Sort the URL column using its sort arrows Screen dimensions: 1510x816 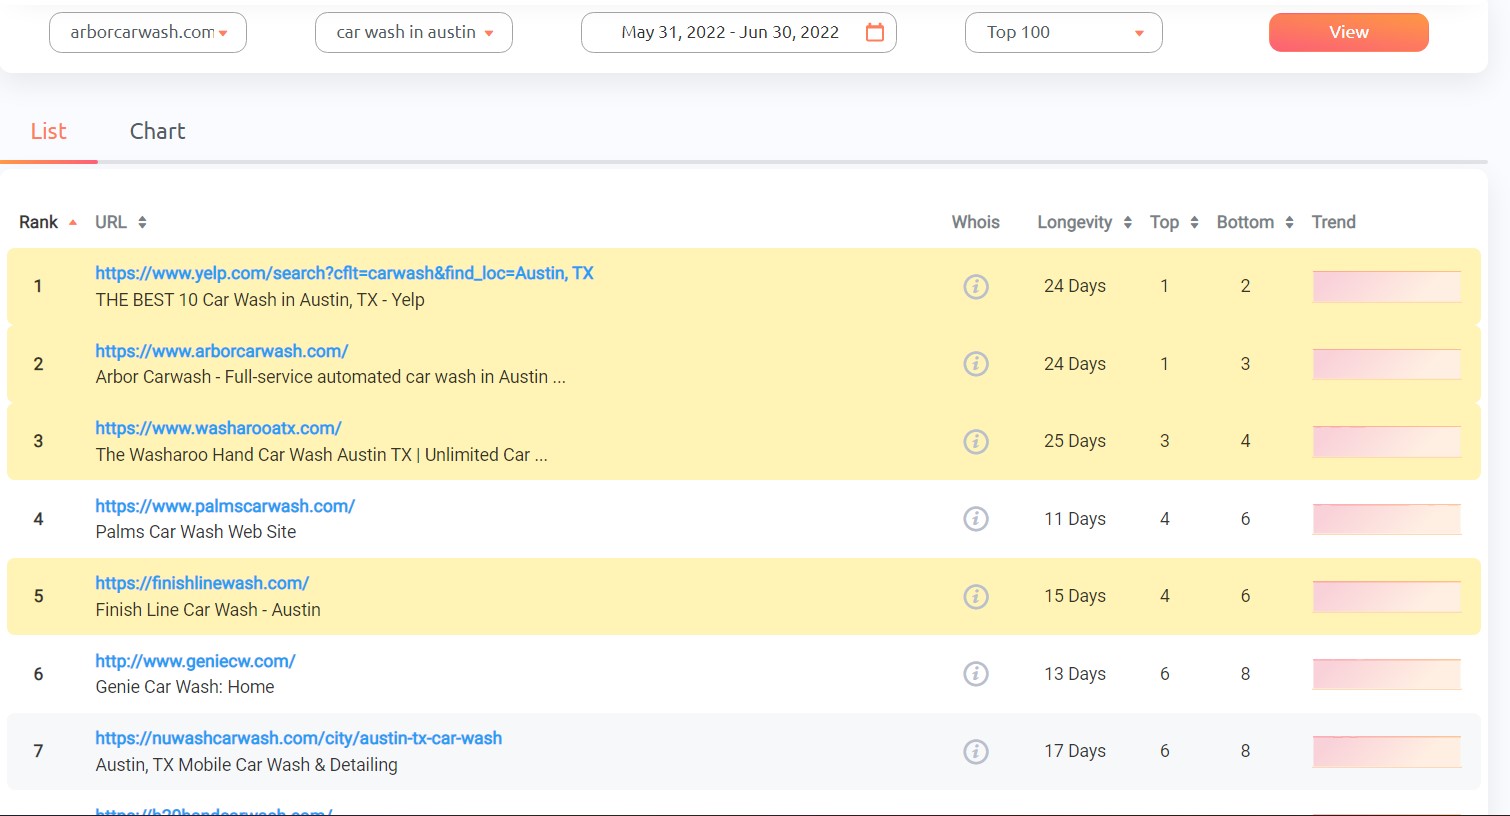point(142,222)
